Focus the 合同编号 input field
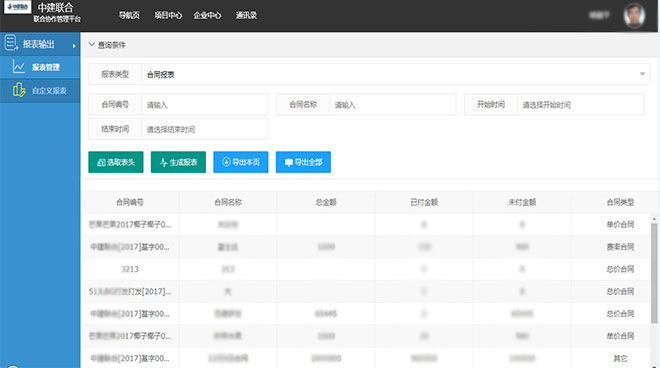This screenshot has height=368, width=660. click(205, 105)
